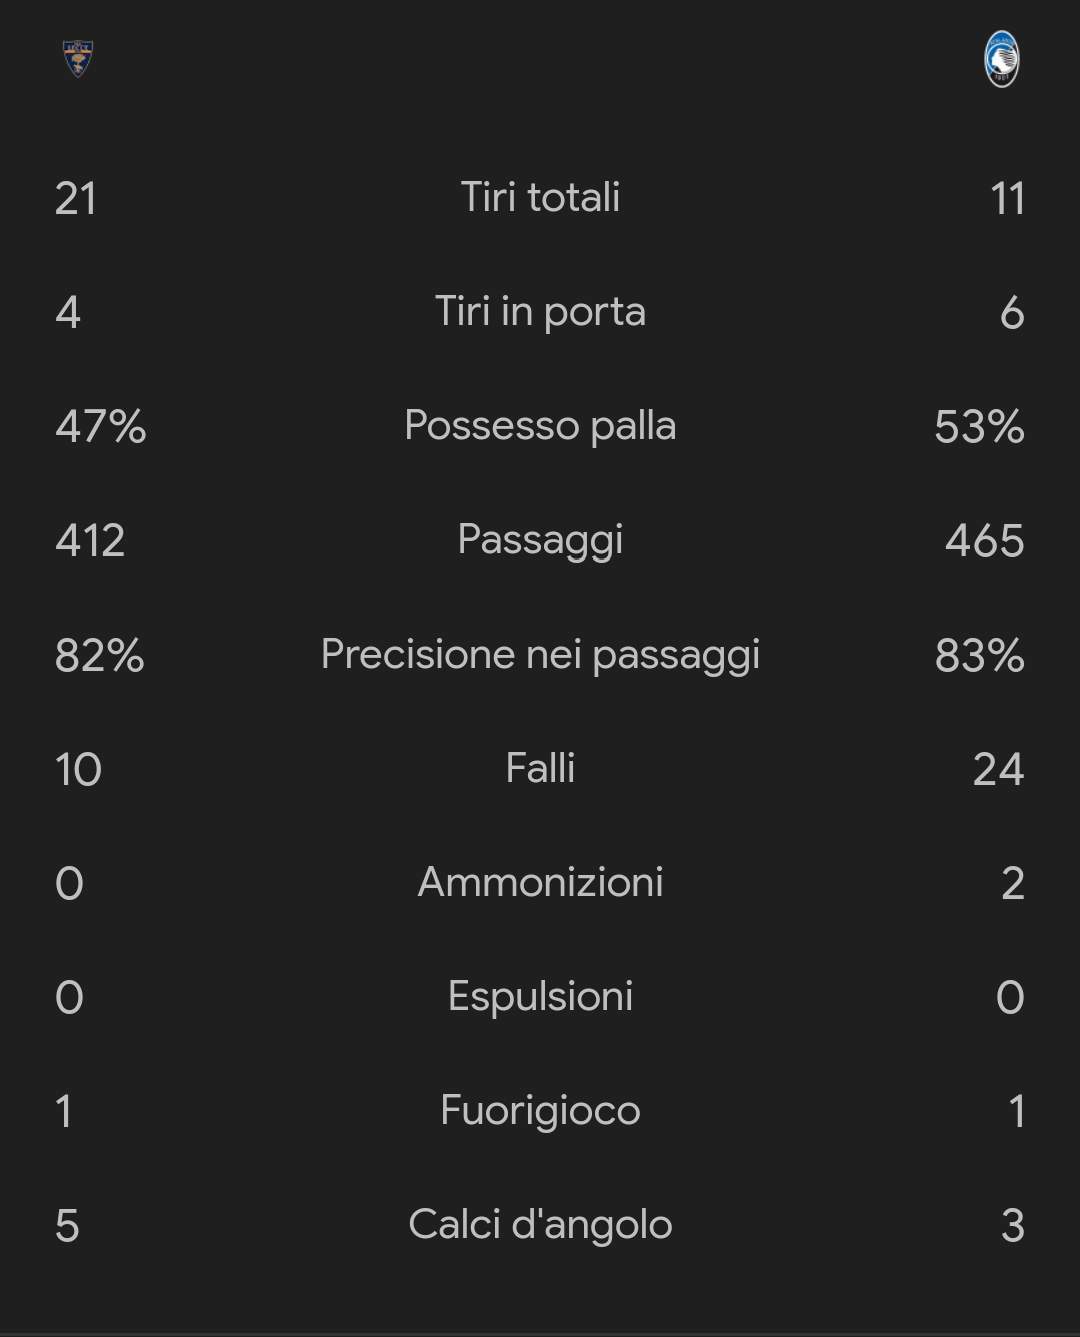Screen dimensions: 1080x1337
Task: Select the 53% possession value
Action: [979, 426]
